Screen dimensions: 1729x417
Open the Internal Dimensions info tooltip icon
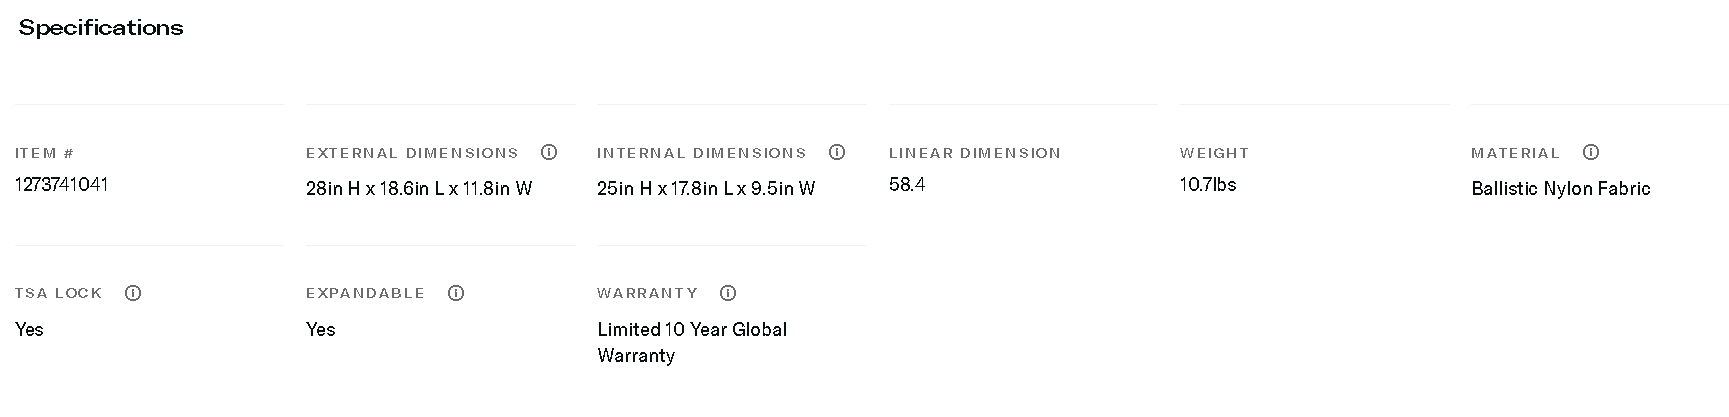pos(837,153)
